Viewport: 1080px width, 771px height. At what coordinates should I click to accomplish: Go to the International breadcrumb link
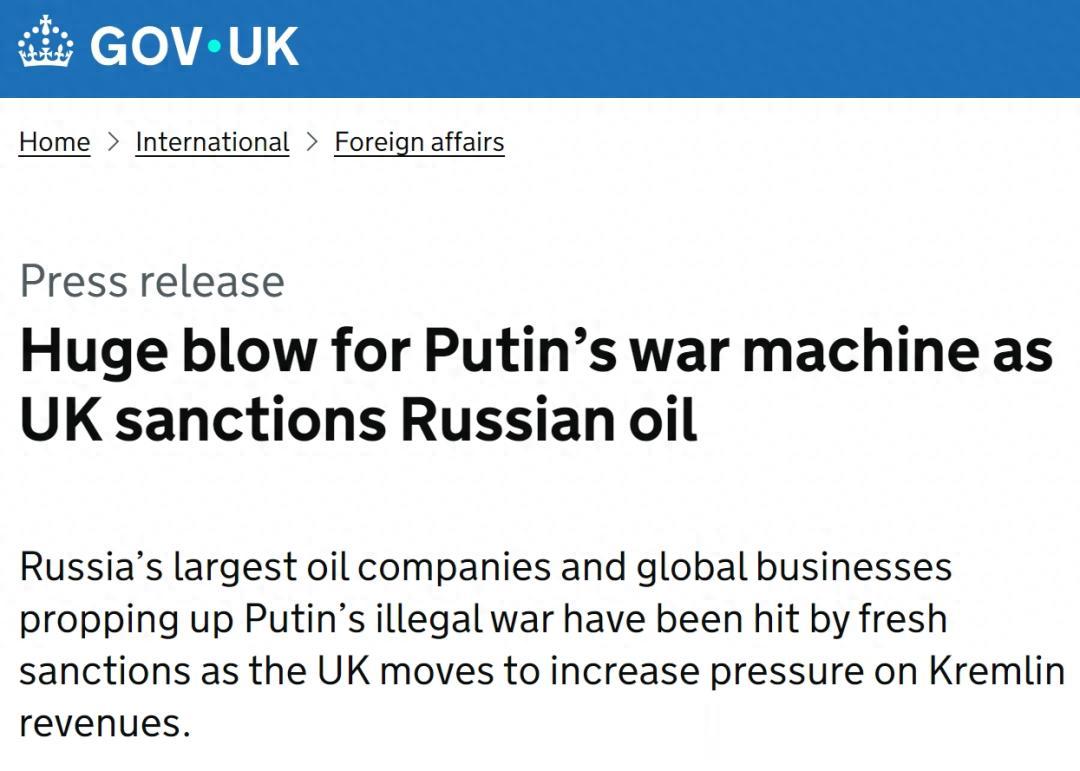[x=212, y=142]
